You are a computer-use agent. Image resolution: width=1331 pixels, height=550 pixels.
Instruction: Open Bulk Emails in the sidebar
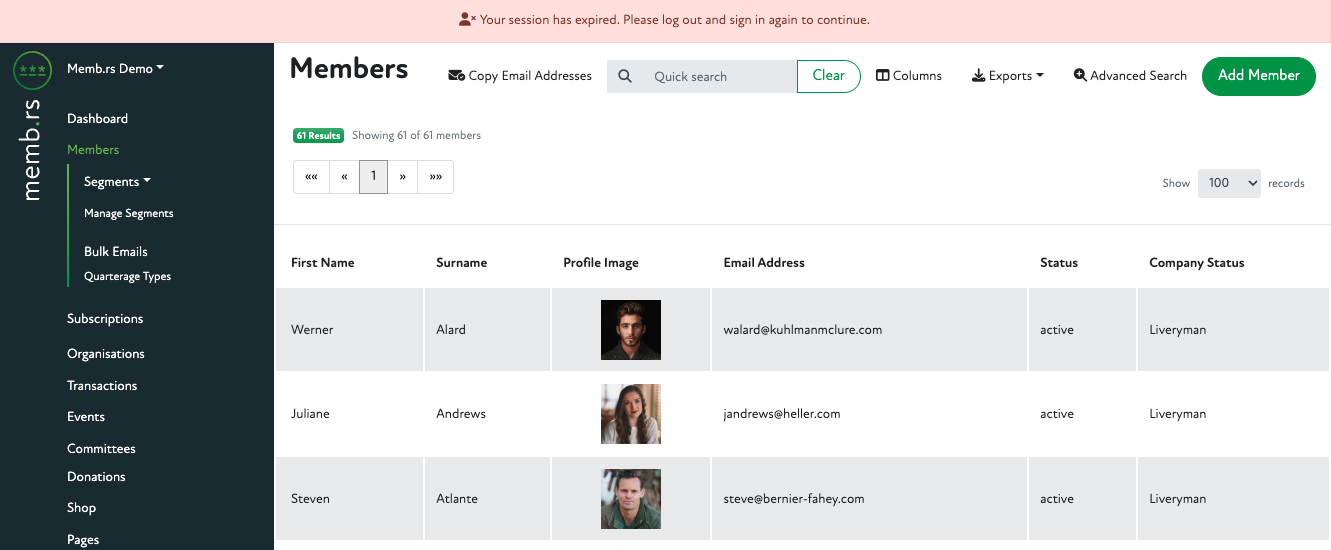click(115, 252)
